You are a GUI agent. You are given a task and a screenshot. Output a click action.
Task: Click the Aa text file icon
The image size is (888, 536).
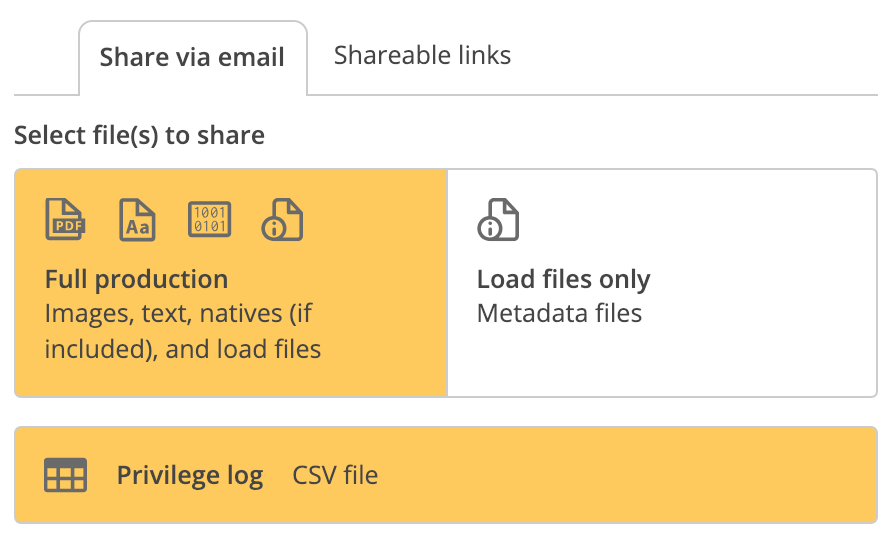click(x=137, y=219)
